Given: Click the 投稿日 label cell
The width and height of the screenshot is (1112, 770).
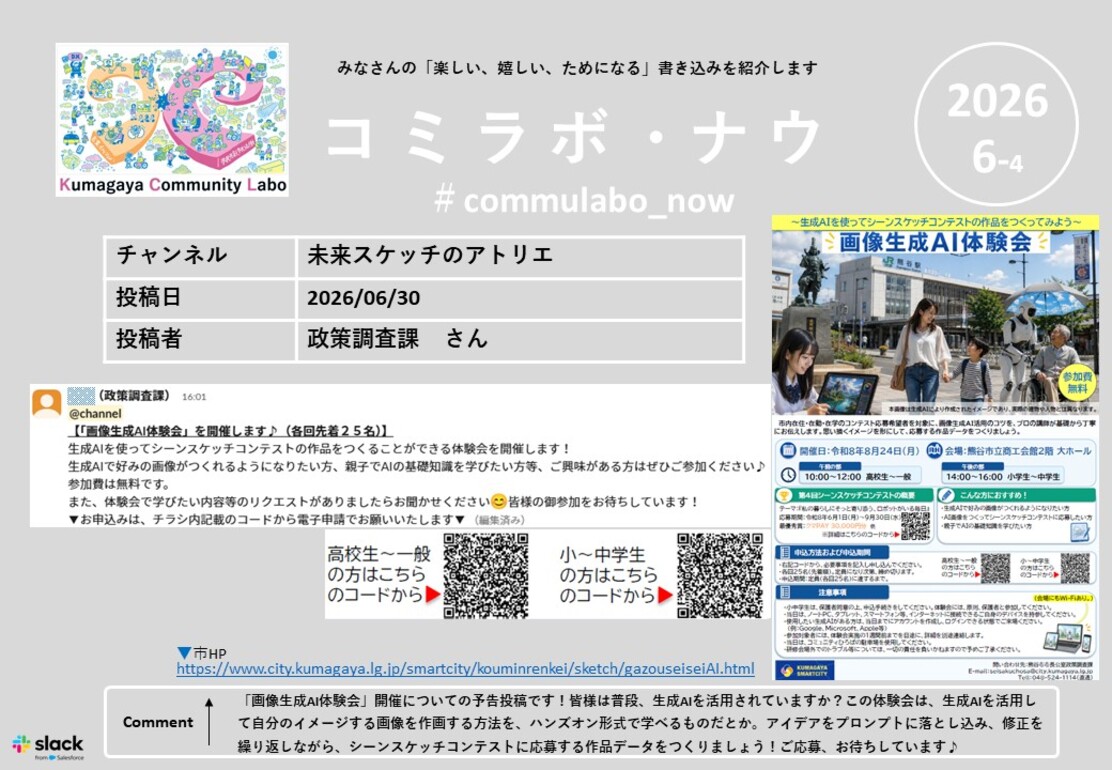Looking at the screenshot, I should click(200, 298).
